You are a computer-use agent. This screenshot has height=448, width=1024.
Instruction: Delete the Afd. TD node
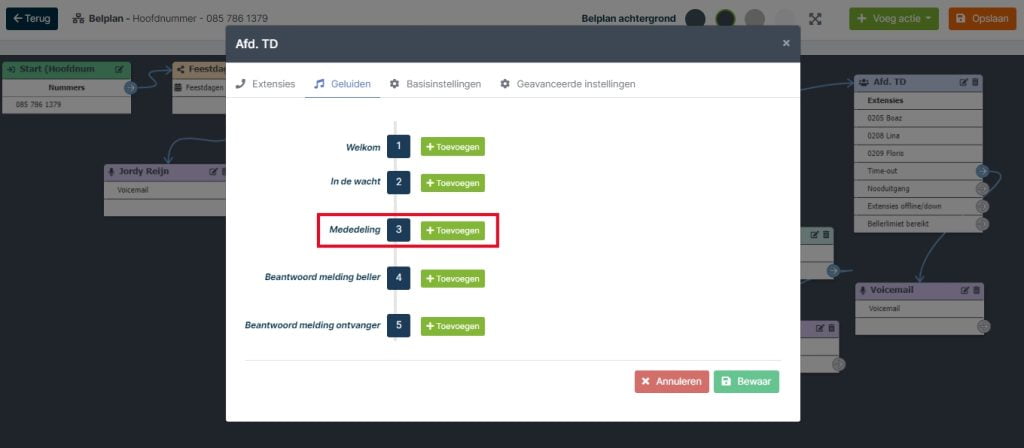pos(975,82)
